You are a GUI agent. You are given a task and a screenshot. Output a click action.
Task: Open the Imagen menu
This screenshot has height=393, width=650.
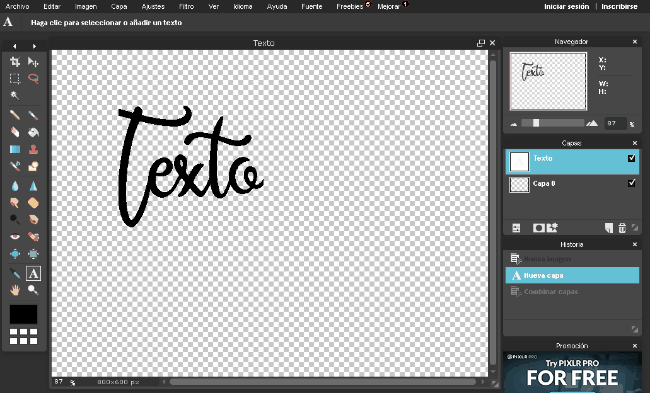86,6
